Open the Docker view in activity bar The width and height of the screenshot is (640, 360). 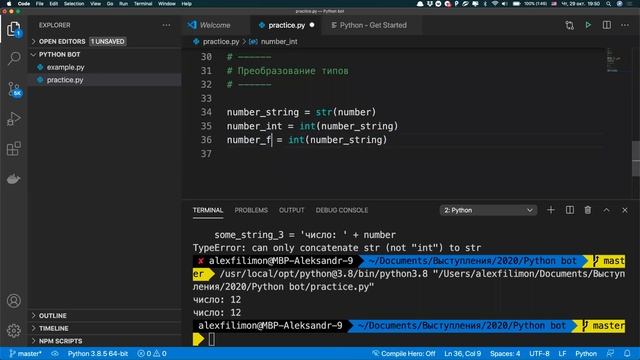click(x=13, y=179)
